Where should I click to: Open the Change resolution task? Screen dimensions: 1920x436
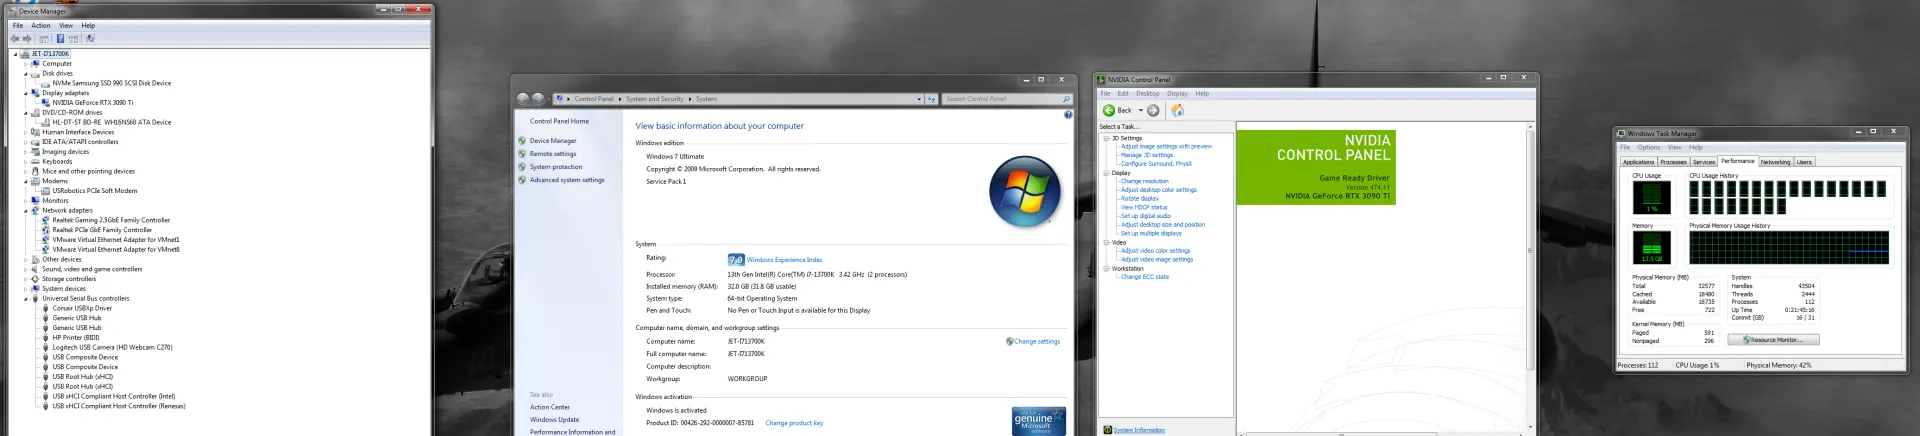[1144, 182]
